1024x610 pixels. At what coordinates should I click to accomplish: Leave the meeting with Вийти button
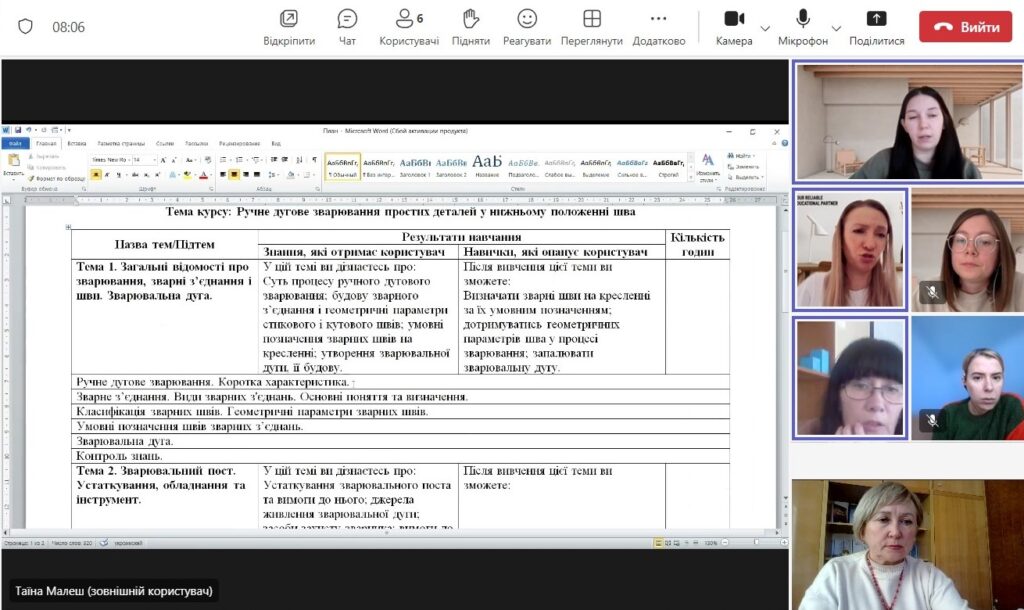click(x=965, y=27)
